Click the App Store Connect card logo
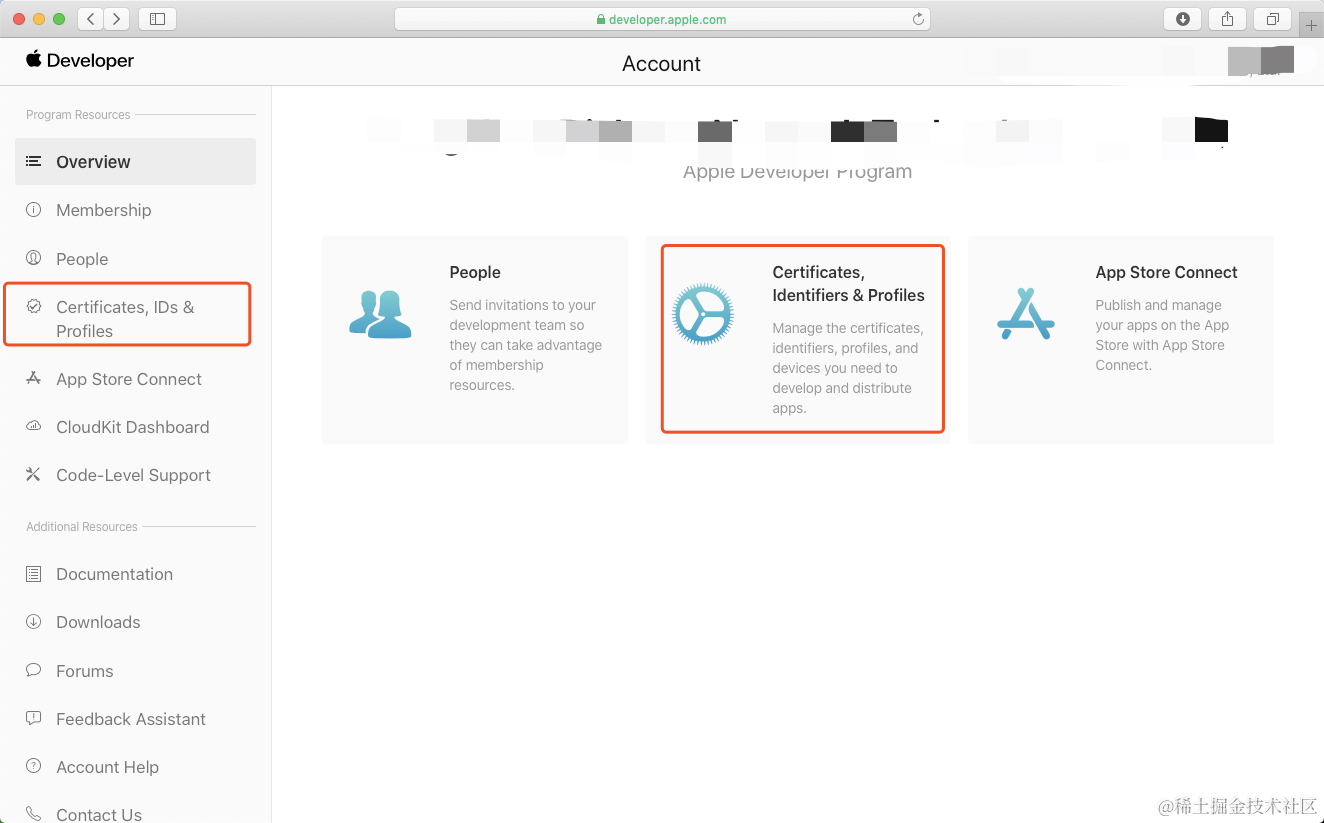 pyautogui.click(x=1026, y=314)
